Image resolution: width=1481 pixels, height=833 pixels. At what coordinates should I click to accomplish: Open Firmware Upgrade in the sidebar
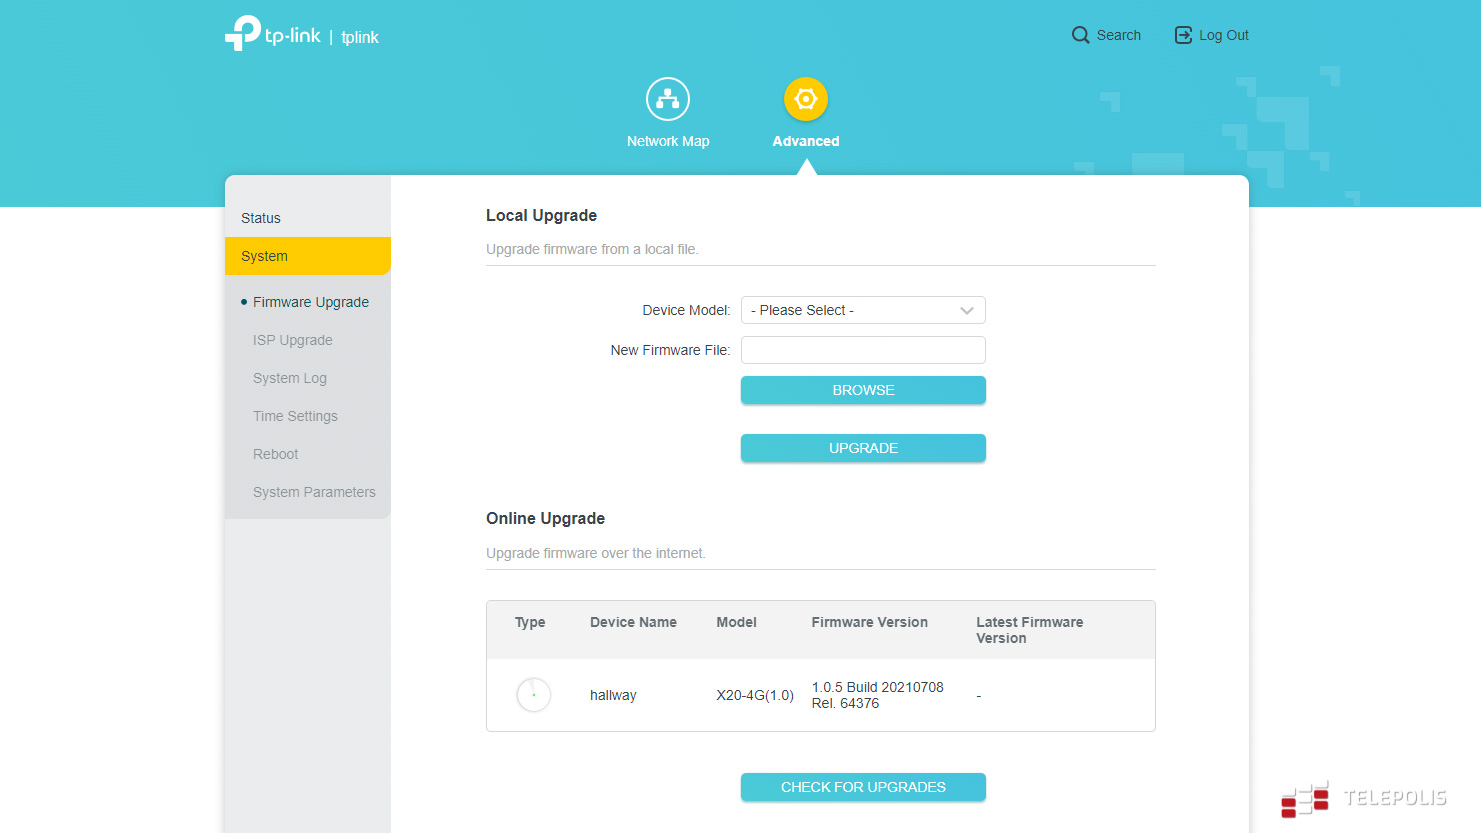click(x=311, y=302)
